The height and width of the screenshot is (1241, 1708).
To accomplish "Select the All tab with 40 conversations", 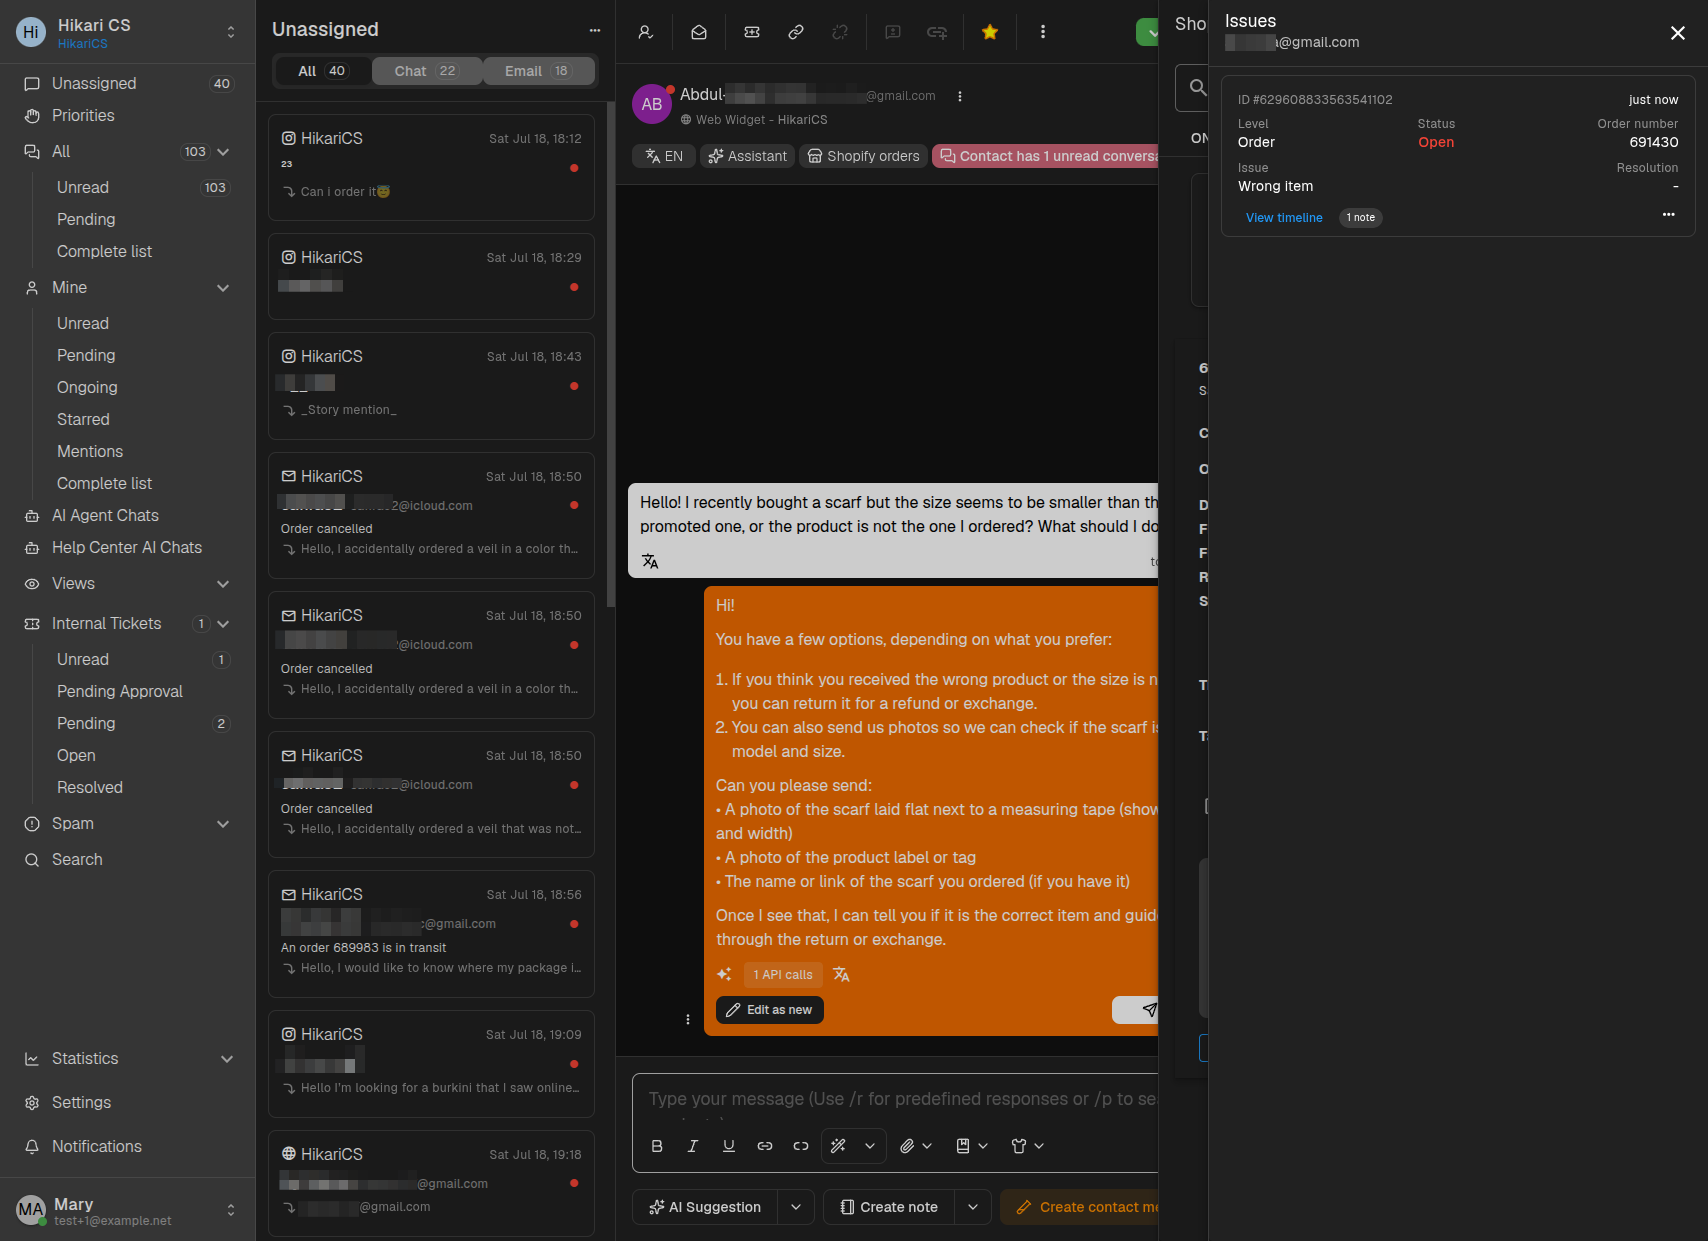I will [322, 71].
